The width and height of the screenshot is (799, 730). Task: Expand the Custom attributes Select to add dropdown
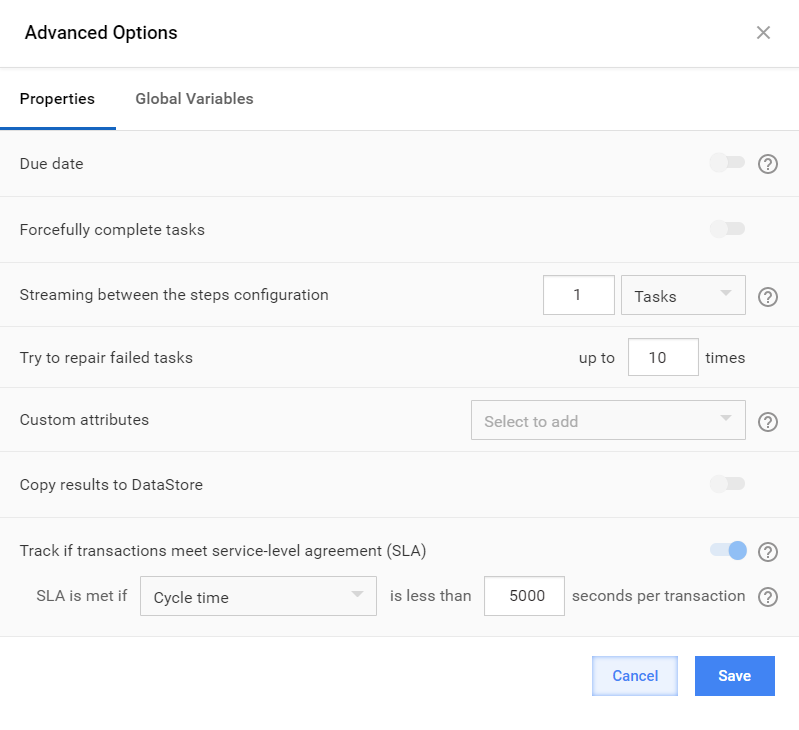pyautogui.click(x=608, y=420)
